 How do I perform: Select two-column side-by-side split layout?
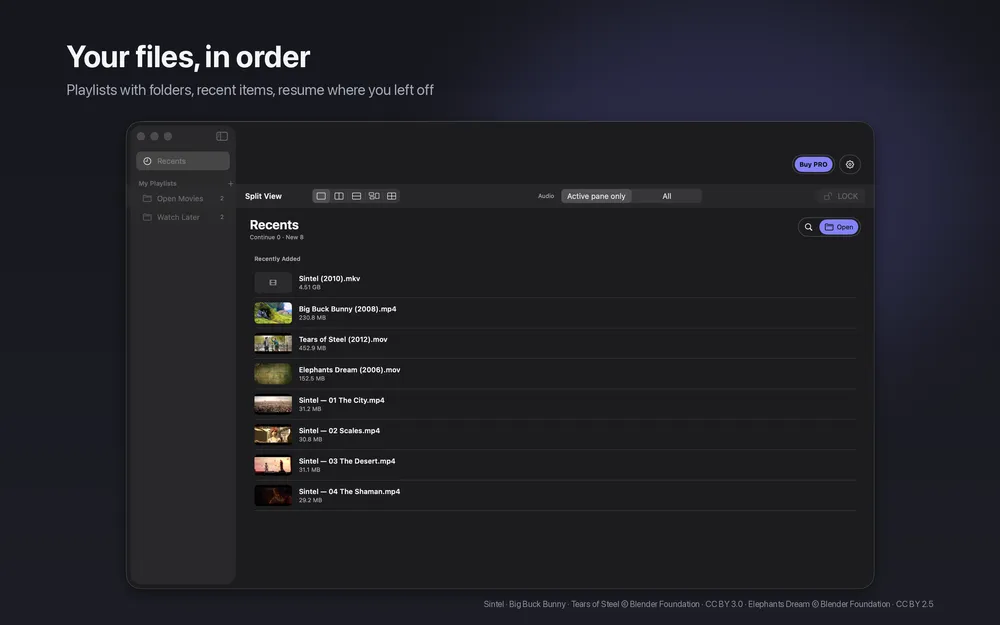click(x=339, y=196)
